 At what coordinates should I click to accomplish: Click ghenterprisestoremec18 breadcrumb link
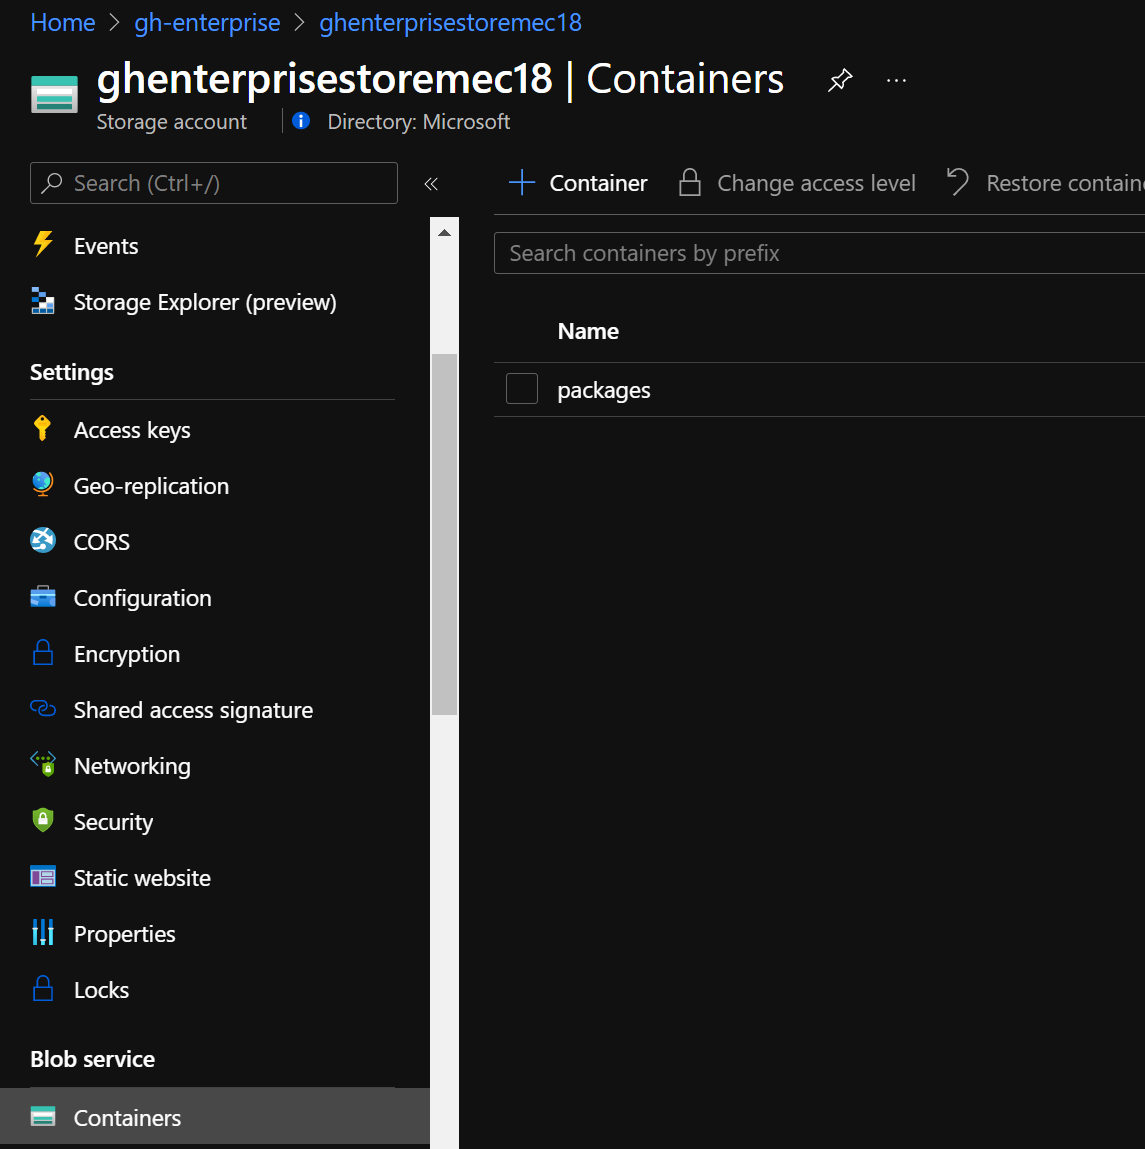point(451,23)
